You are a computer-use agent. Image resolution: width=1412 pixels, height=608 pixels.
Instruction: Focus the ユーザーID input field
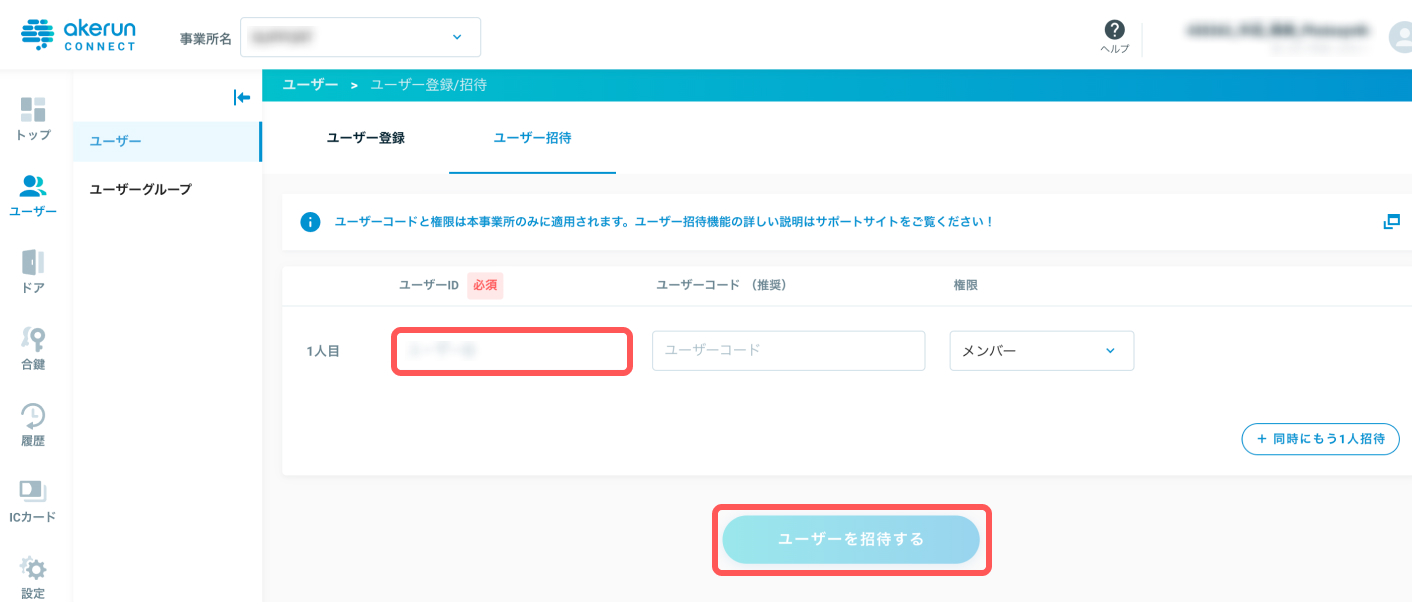click(511, 351)
